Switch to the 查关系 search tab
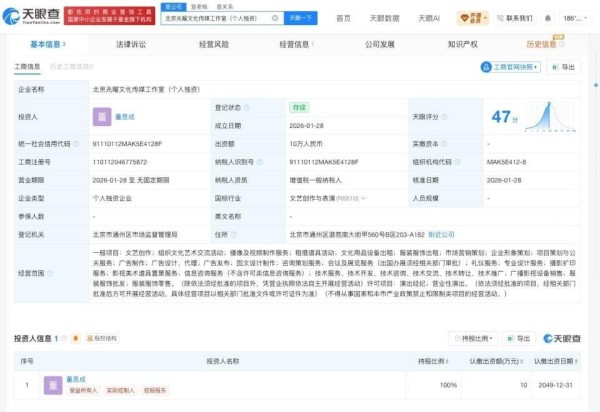The width and height of the screenshot is (600, 412). click(225, 7)
